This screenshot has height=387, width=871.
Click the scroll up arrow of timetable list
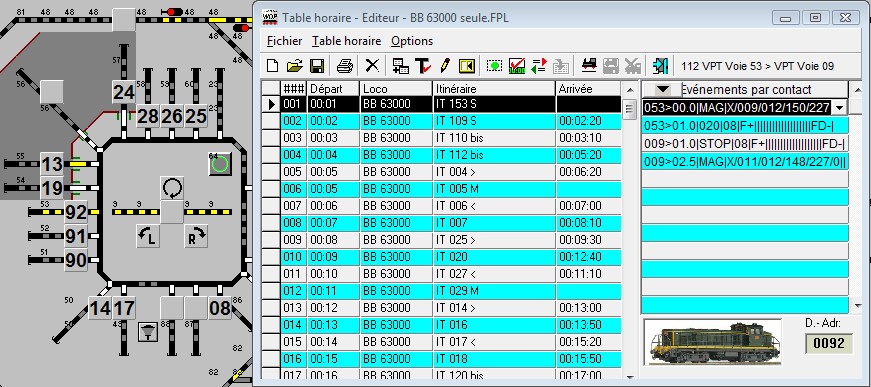pyautogui.click(x=629, y=89)
